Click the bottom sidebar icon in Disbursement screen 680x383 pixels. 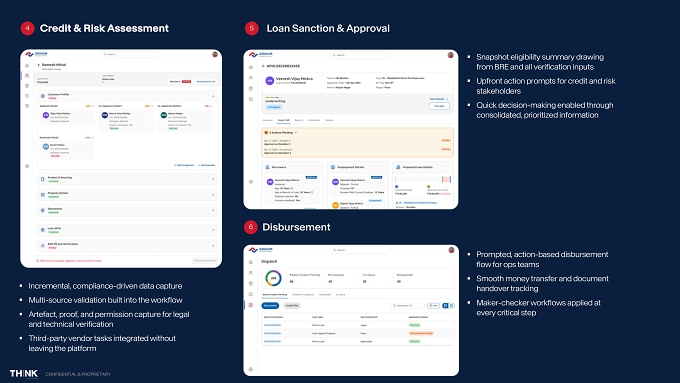[251, 370]
